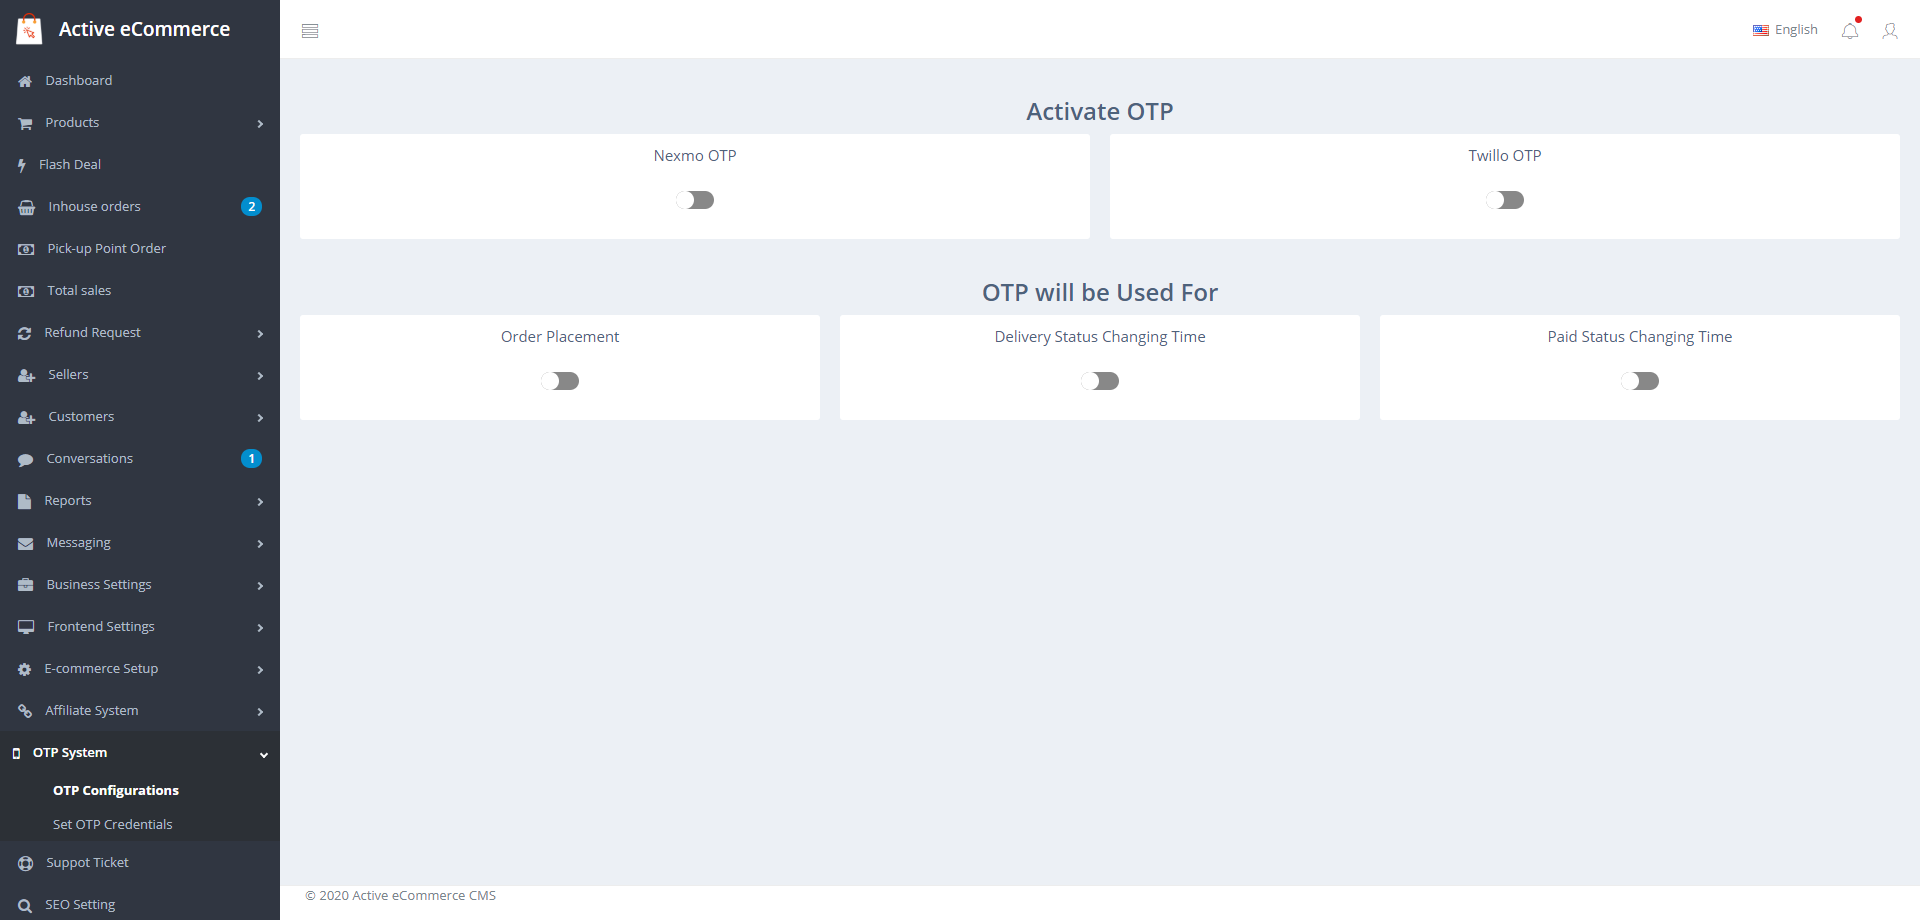The width and height of the screenshot is (1920, 920).
Task: Click the hamburger sidebar toggle icon
Action: coord(310,31)
